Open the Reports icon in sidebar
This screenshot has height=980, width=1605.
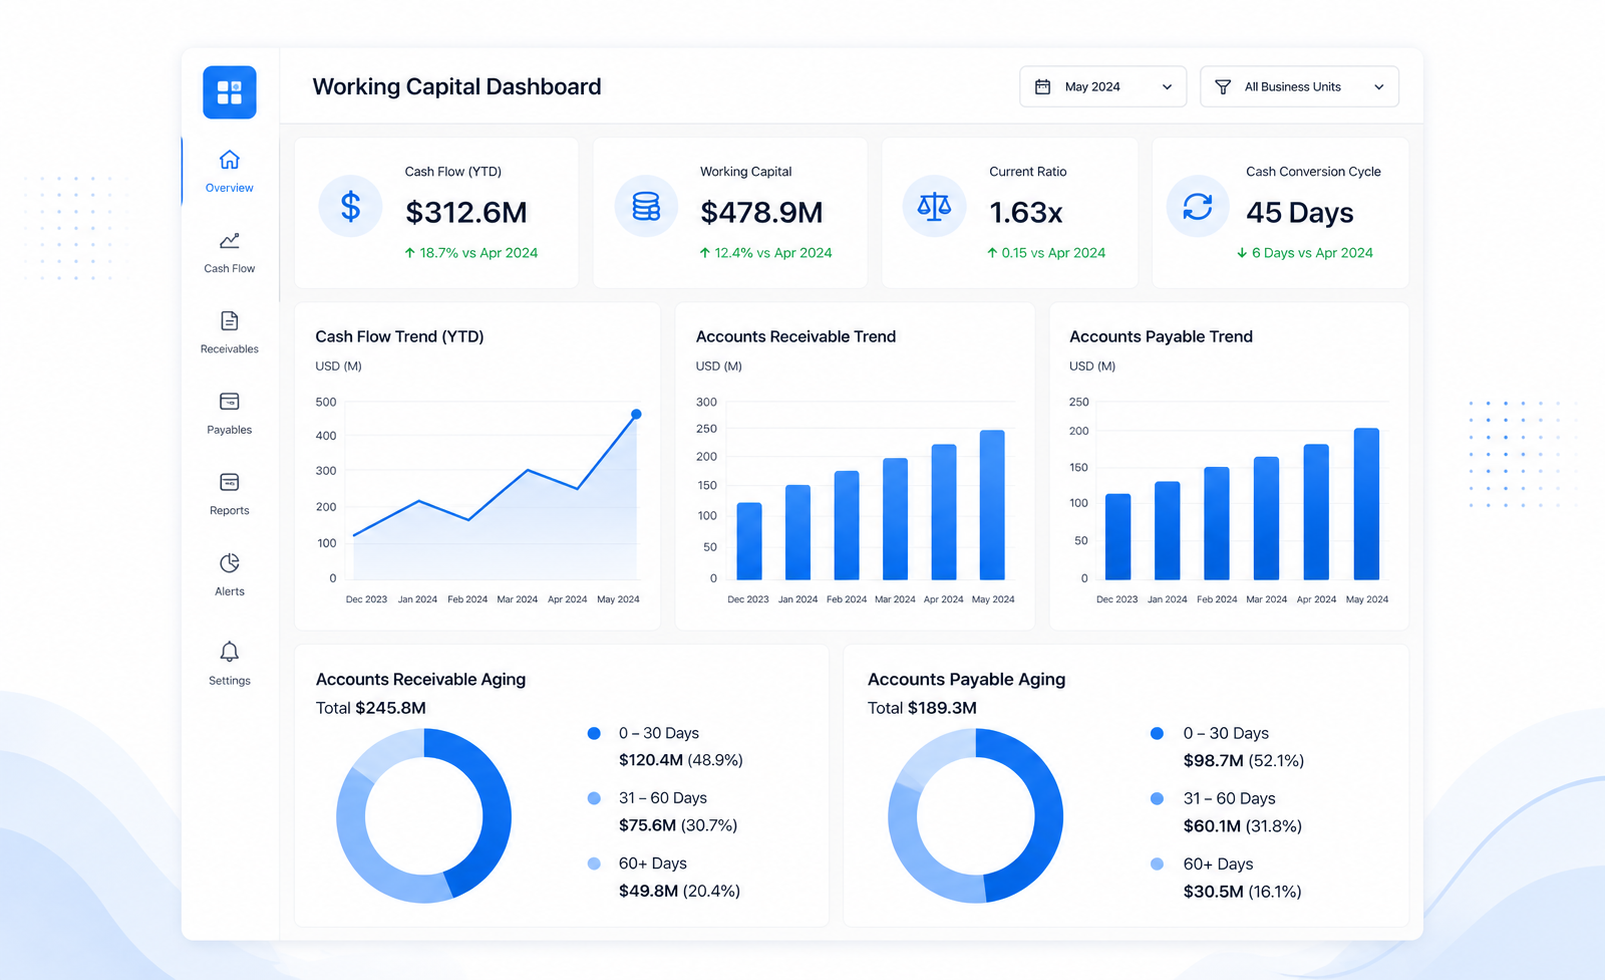tap(229, 482)
